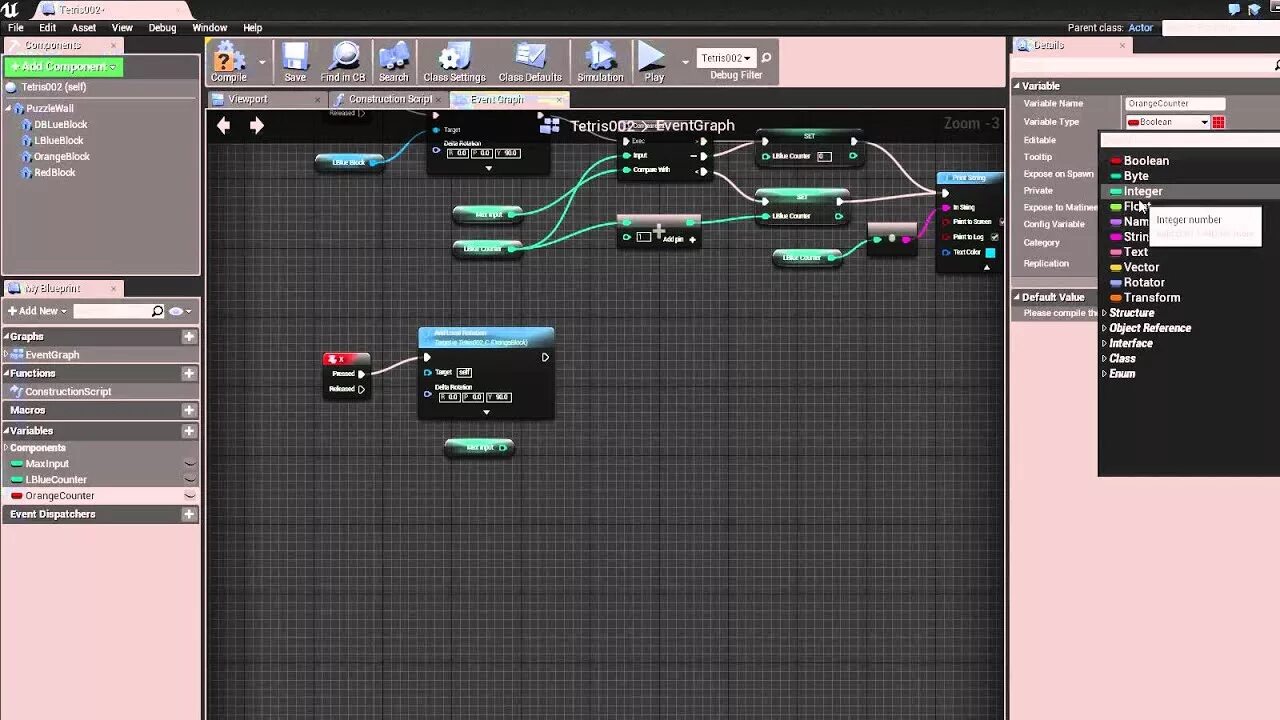The width and height of the screenshot is (1280, 720).
Task: Add a new function with the plus button
Action: (189, 373)
